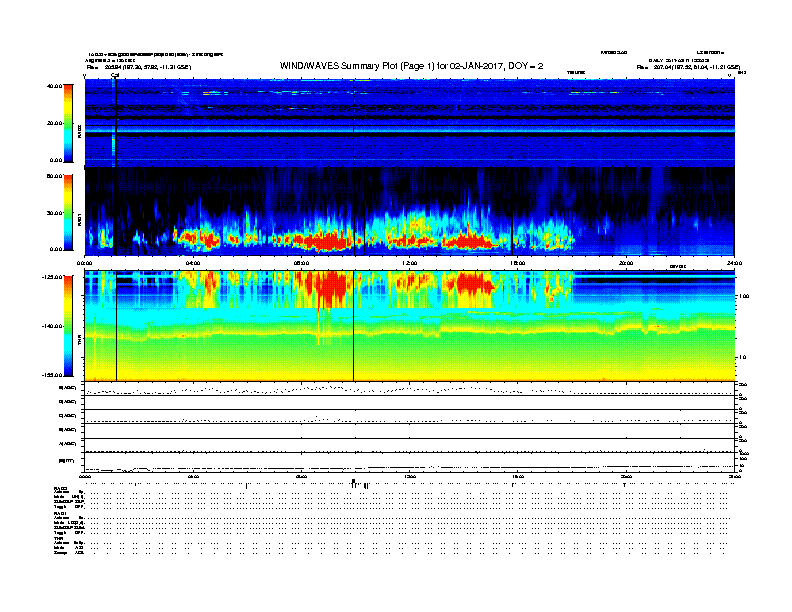
Task: Click the 10 tick on TNR right axis
Action: tap(742, 358)
